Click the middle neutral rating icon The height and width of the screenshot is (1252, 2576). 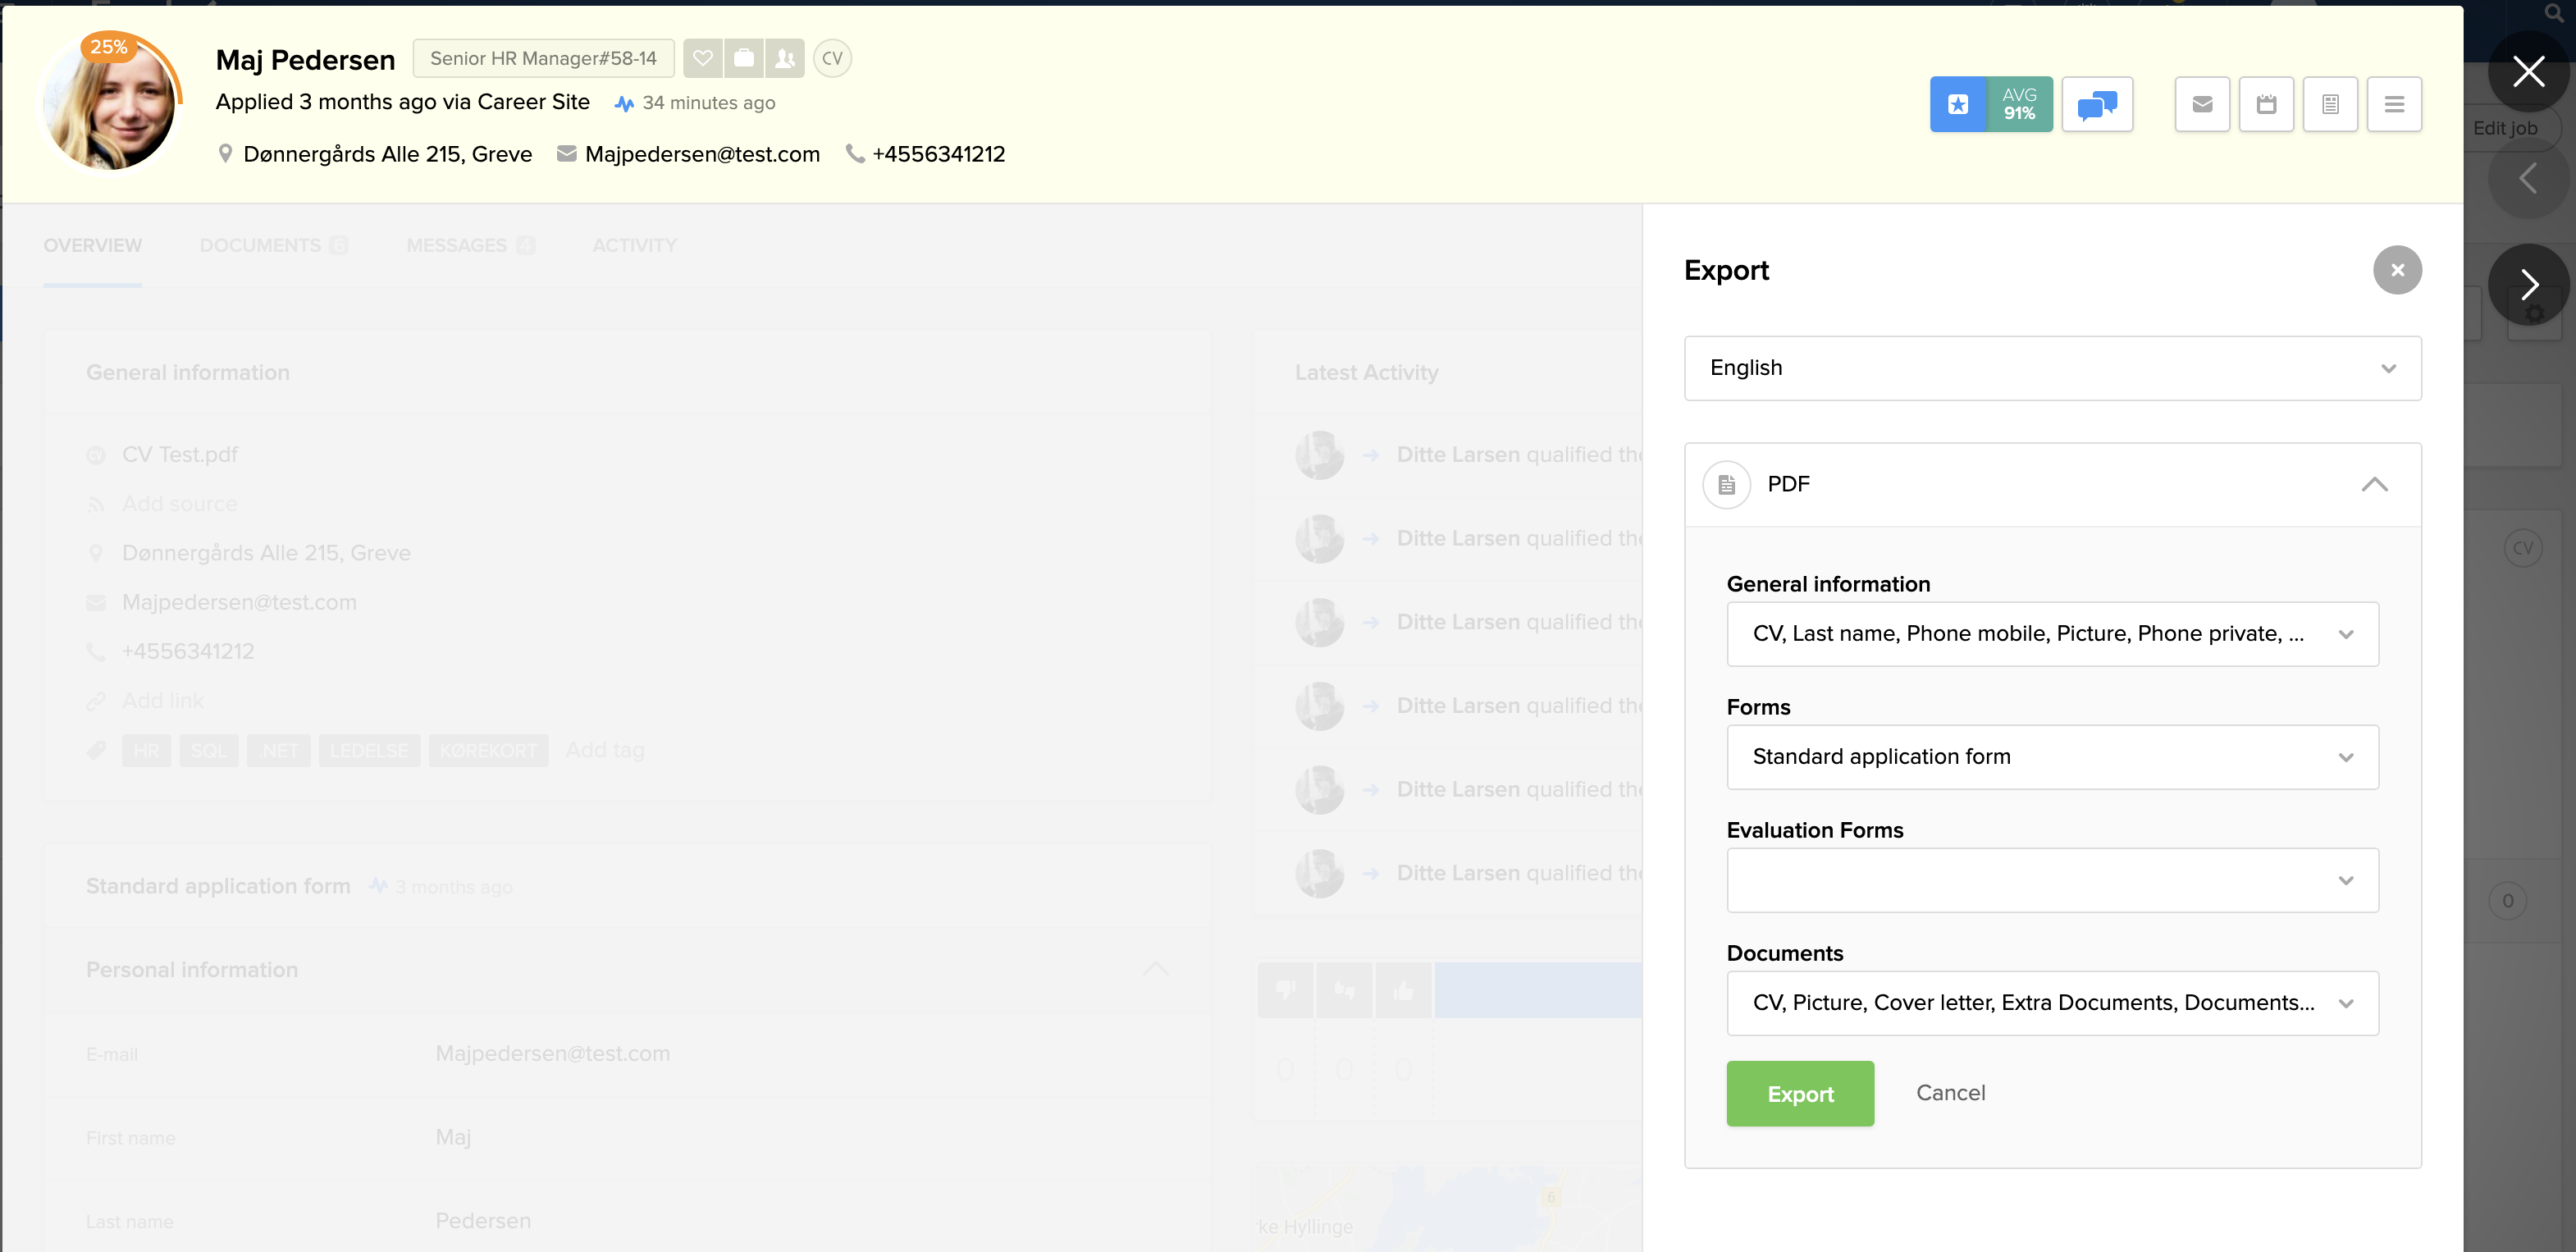(1344, 990)
